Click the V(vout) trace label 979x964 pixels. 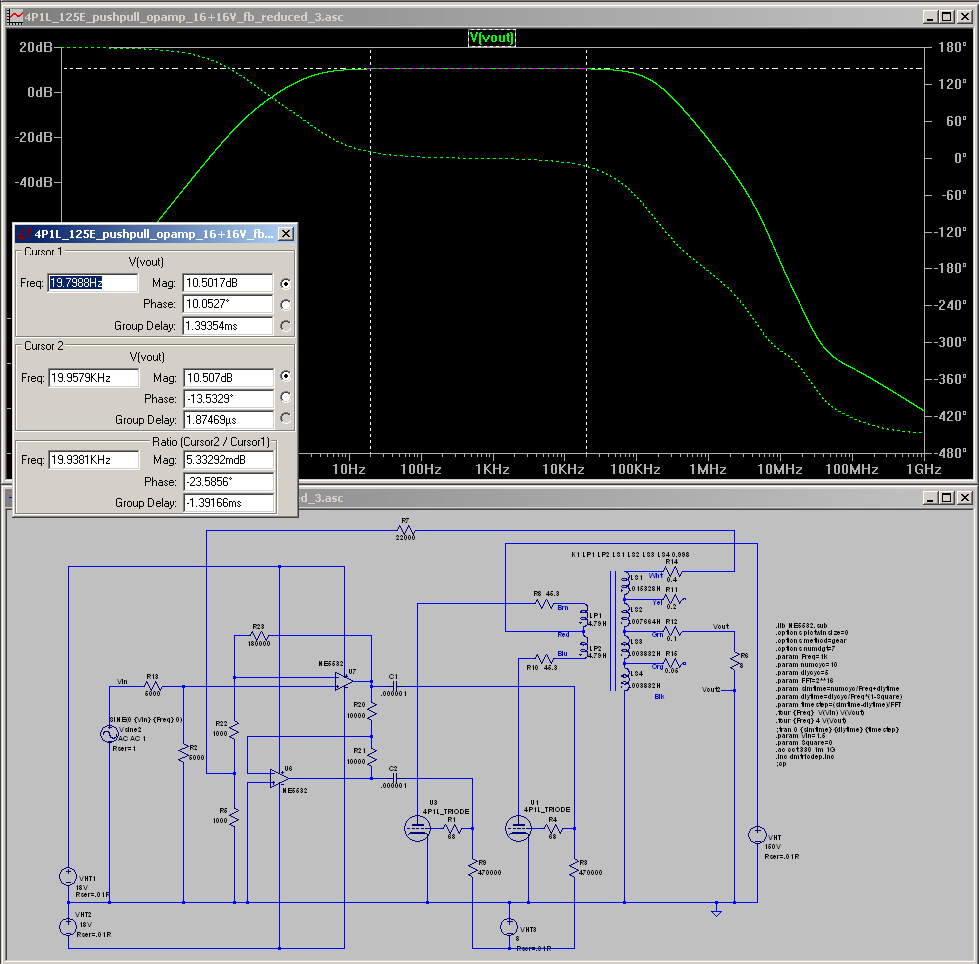coord(492,38)
